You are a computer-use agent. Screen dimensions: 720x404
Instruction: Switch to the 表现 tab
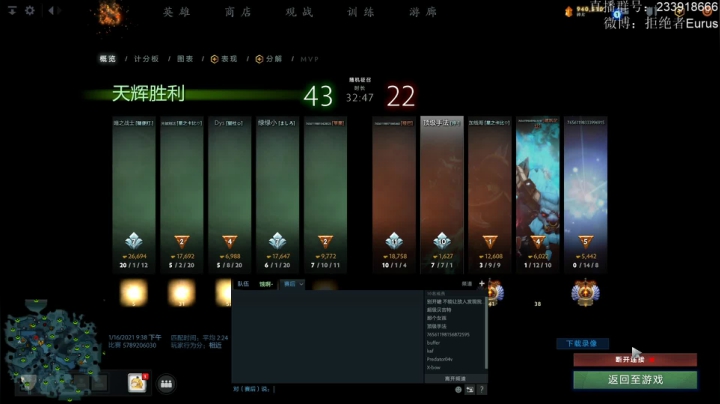229,59
